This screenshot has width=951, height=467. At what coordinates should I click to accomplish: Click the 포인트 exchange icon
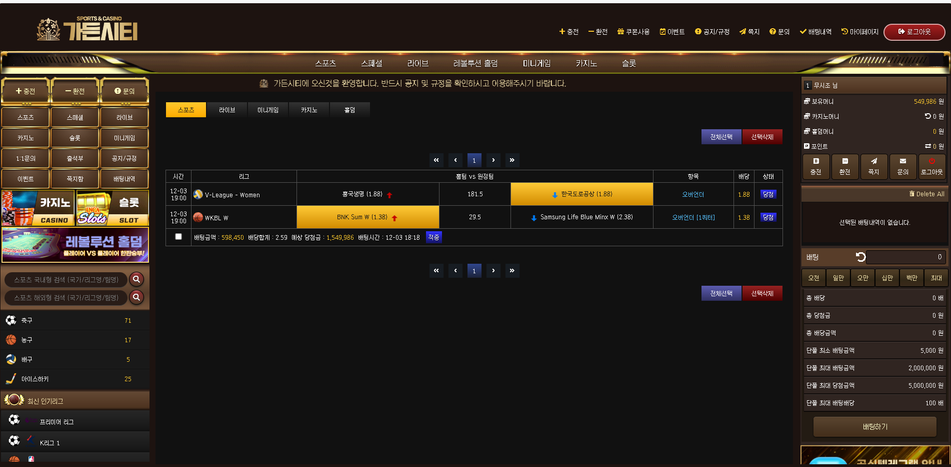coord(927,146)
